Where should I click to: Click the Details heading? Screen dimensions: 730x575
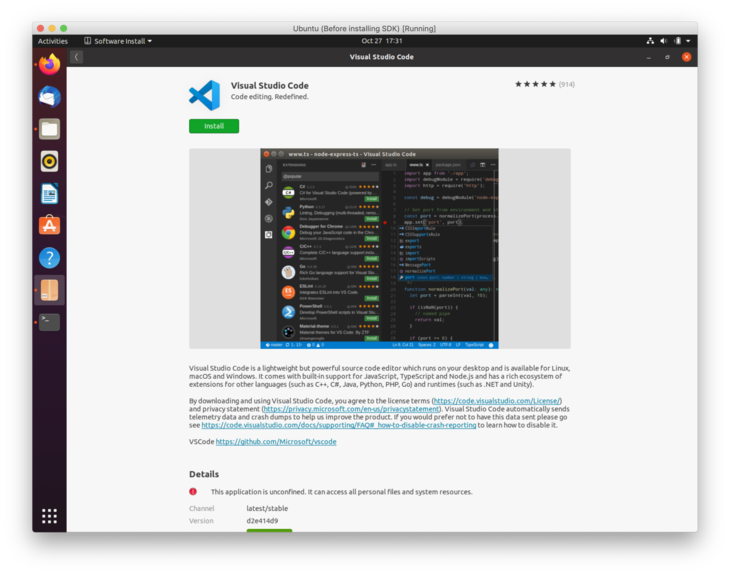coord(204,474)
